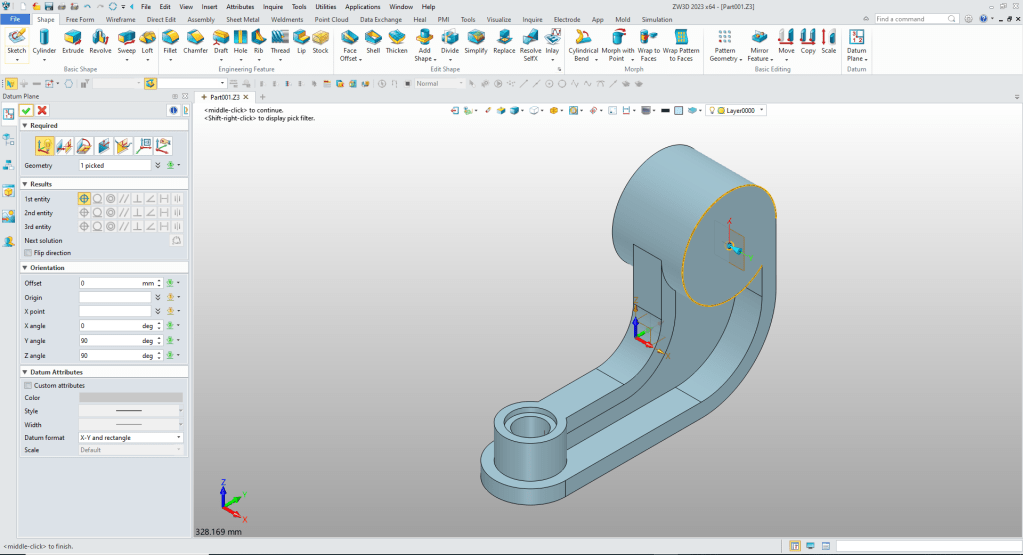Cancel Datum Plane with red X
1023x555 pixels.
pyautogui.click(x=42, y=110)
